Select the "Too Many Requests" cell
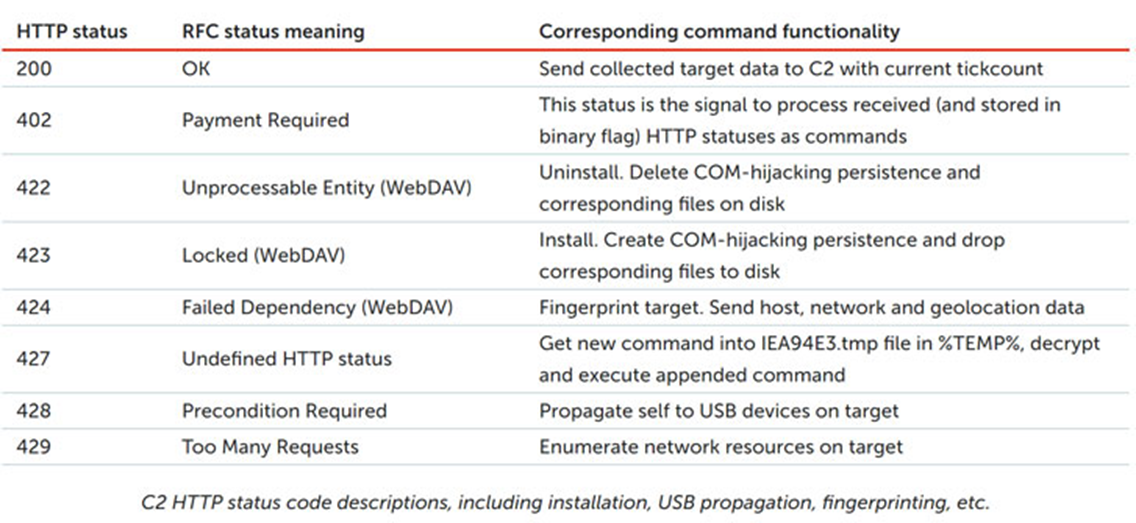This screenshot has height=523, width=1136. pyautogui.click(x=270, y=446)
